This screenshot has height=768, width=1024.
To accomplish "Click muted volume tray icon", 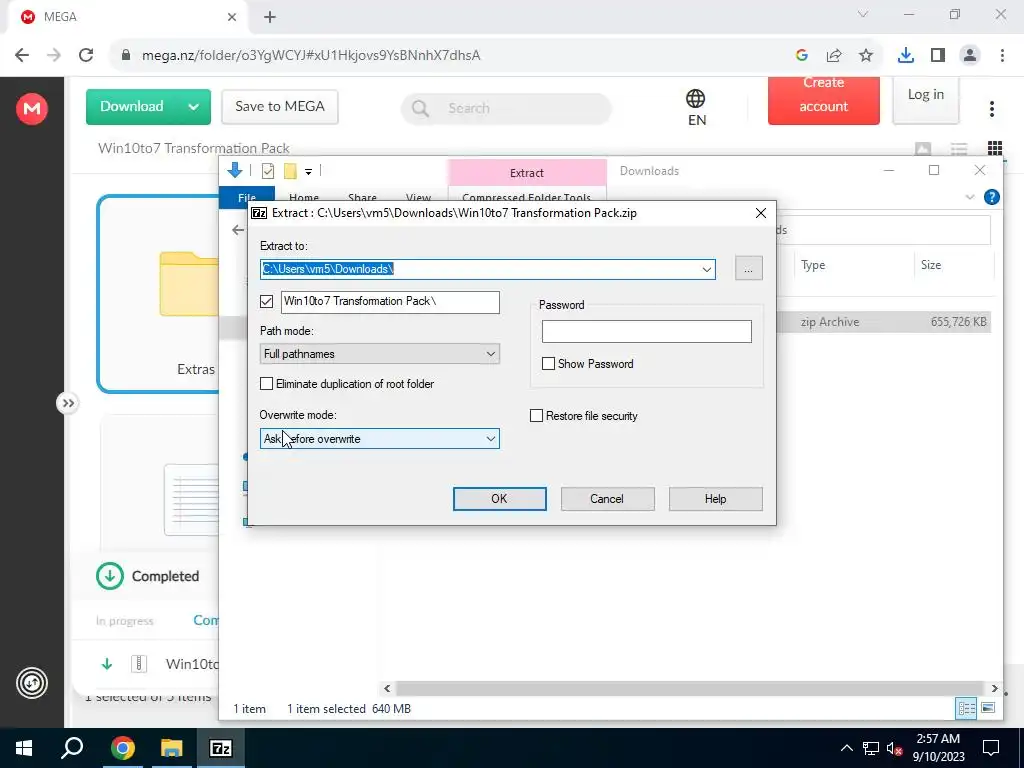I will tap(894, 748).
